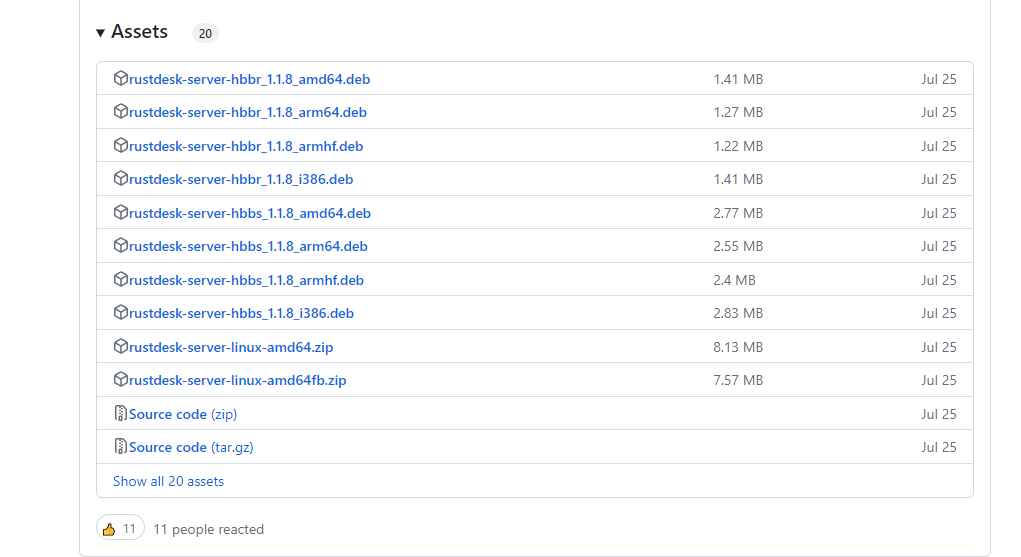
Task: Download rustdesk-server-linux-amd64fb.zip
Action: pos(238,380)
